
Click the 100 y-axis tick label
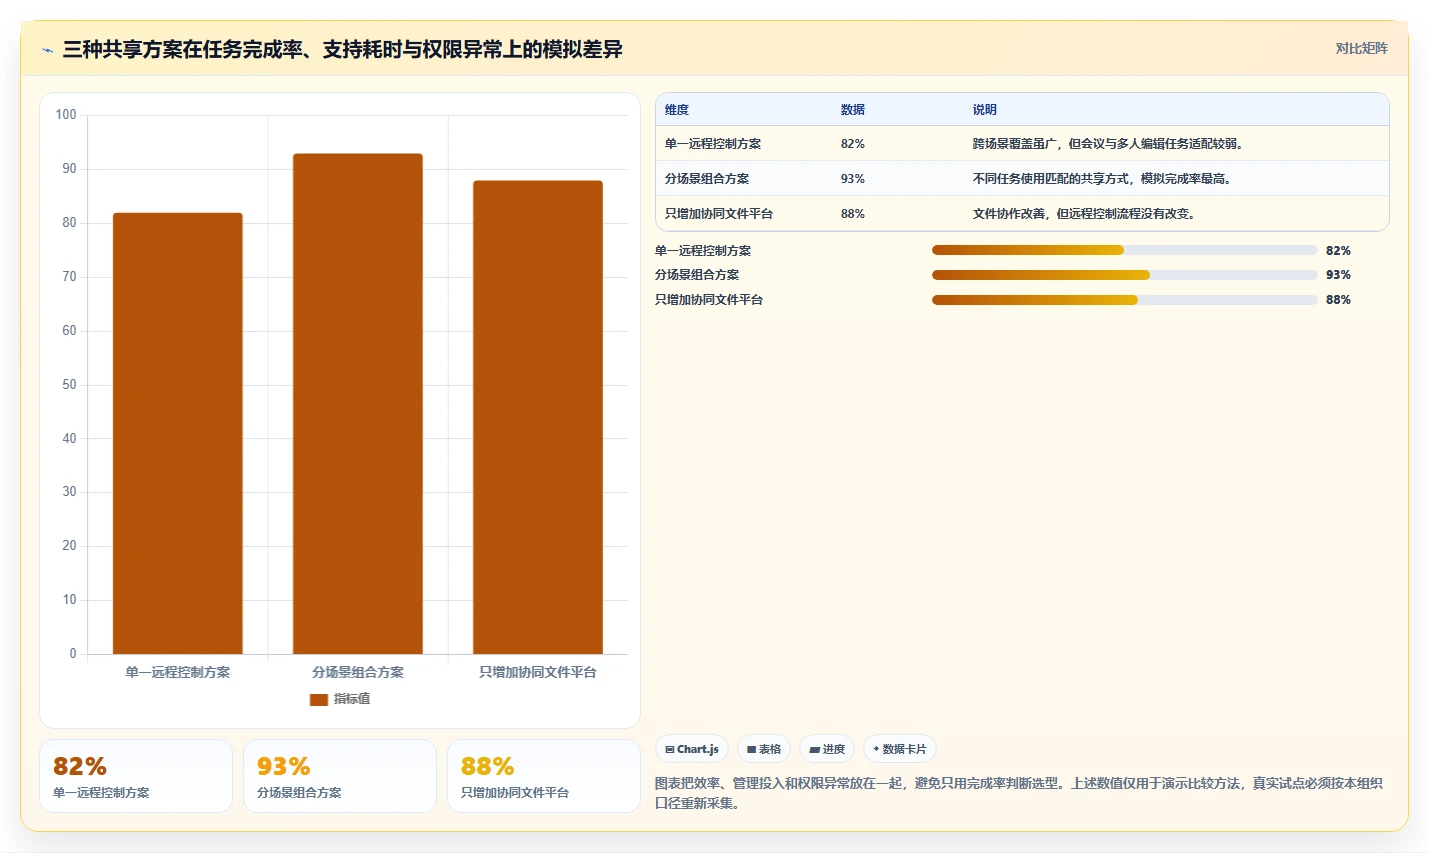[x=66, y=115]
